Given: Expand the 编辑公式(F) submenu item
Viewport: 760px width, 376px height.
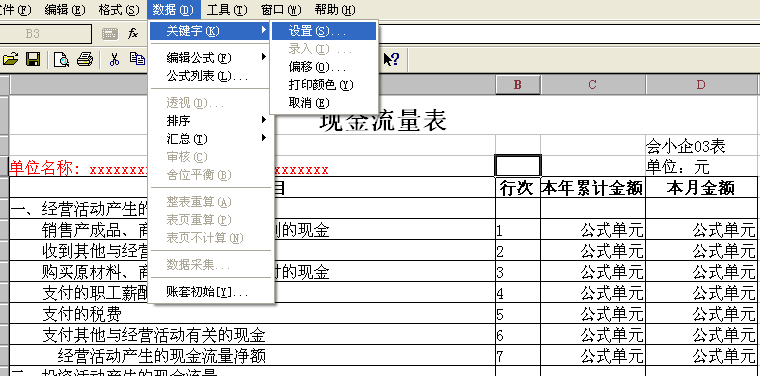Looking at the screenshot, I should point(210,58).
